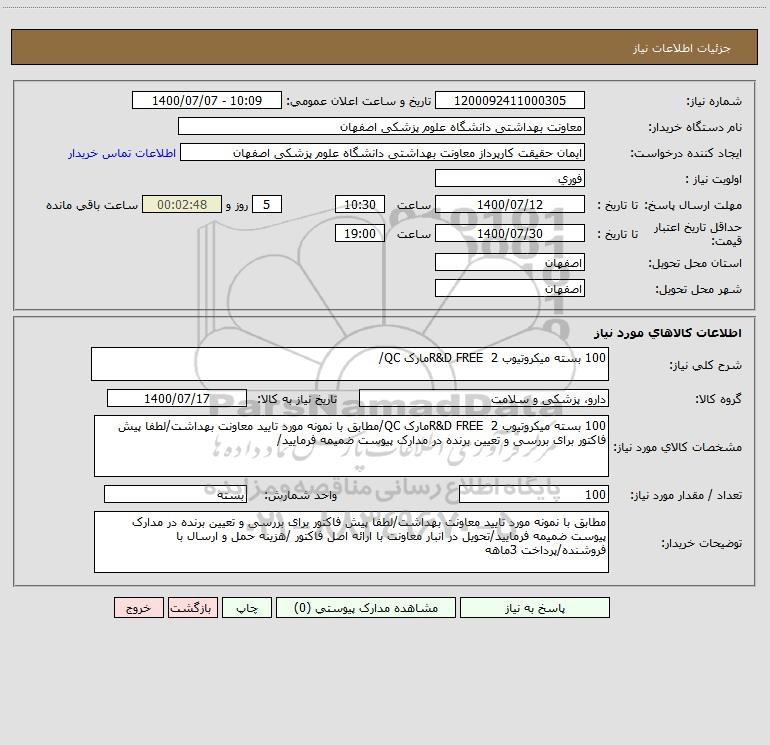Click the label 'مشخصات کالای مورد نیاز:'
770x745 pixels.
pos(679,447)
